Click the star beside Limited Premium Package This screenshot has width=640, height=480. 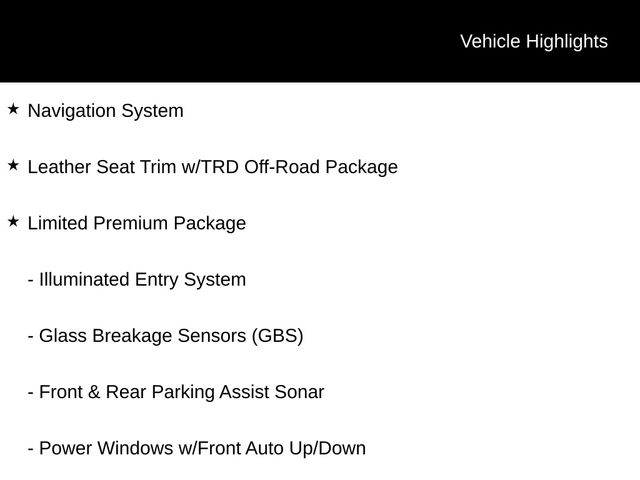[x=13, y=222]
